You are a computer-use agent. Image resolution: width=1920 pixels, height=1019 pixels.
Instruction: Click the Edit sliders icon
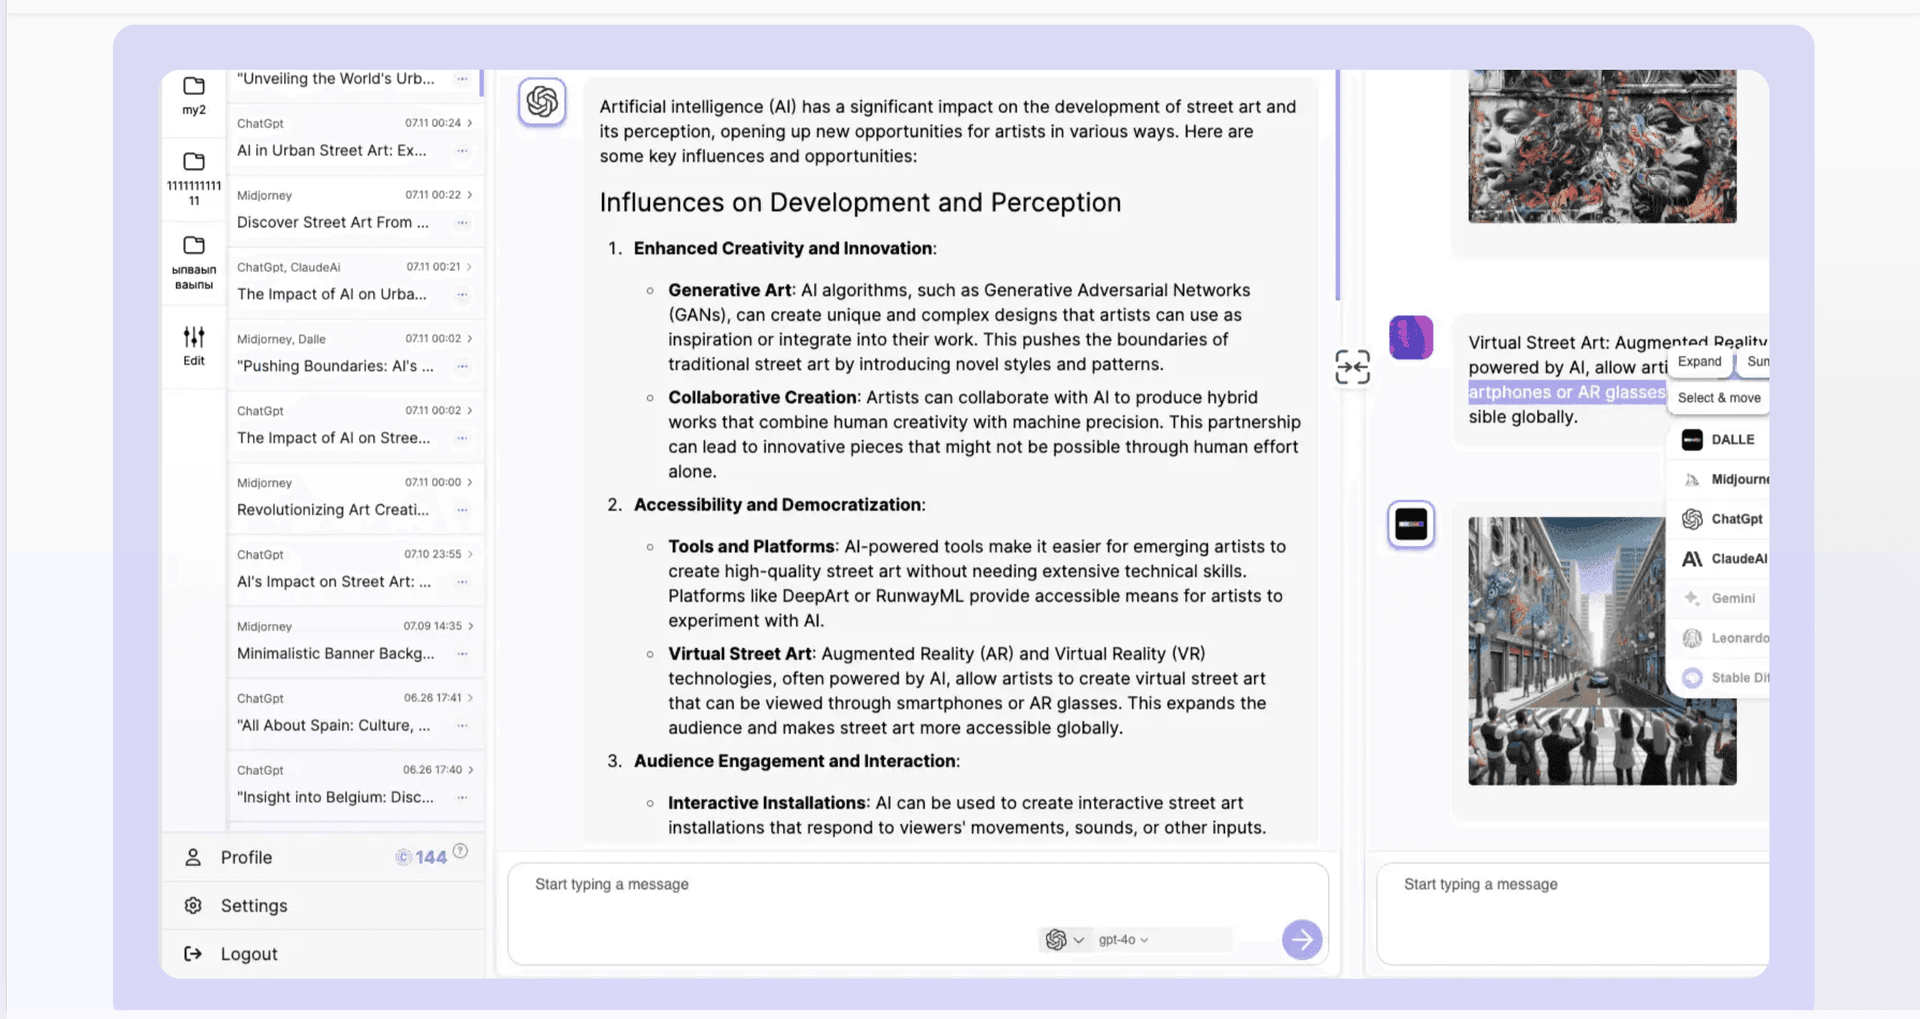pos(194,337)
